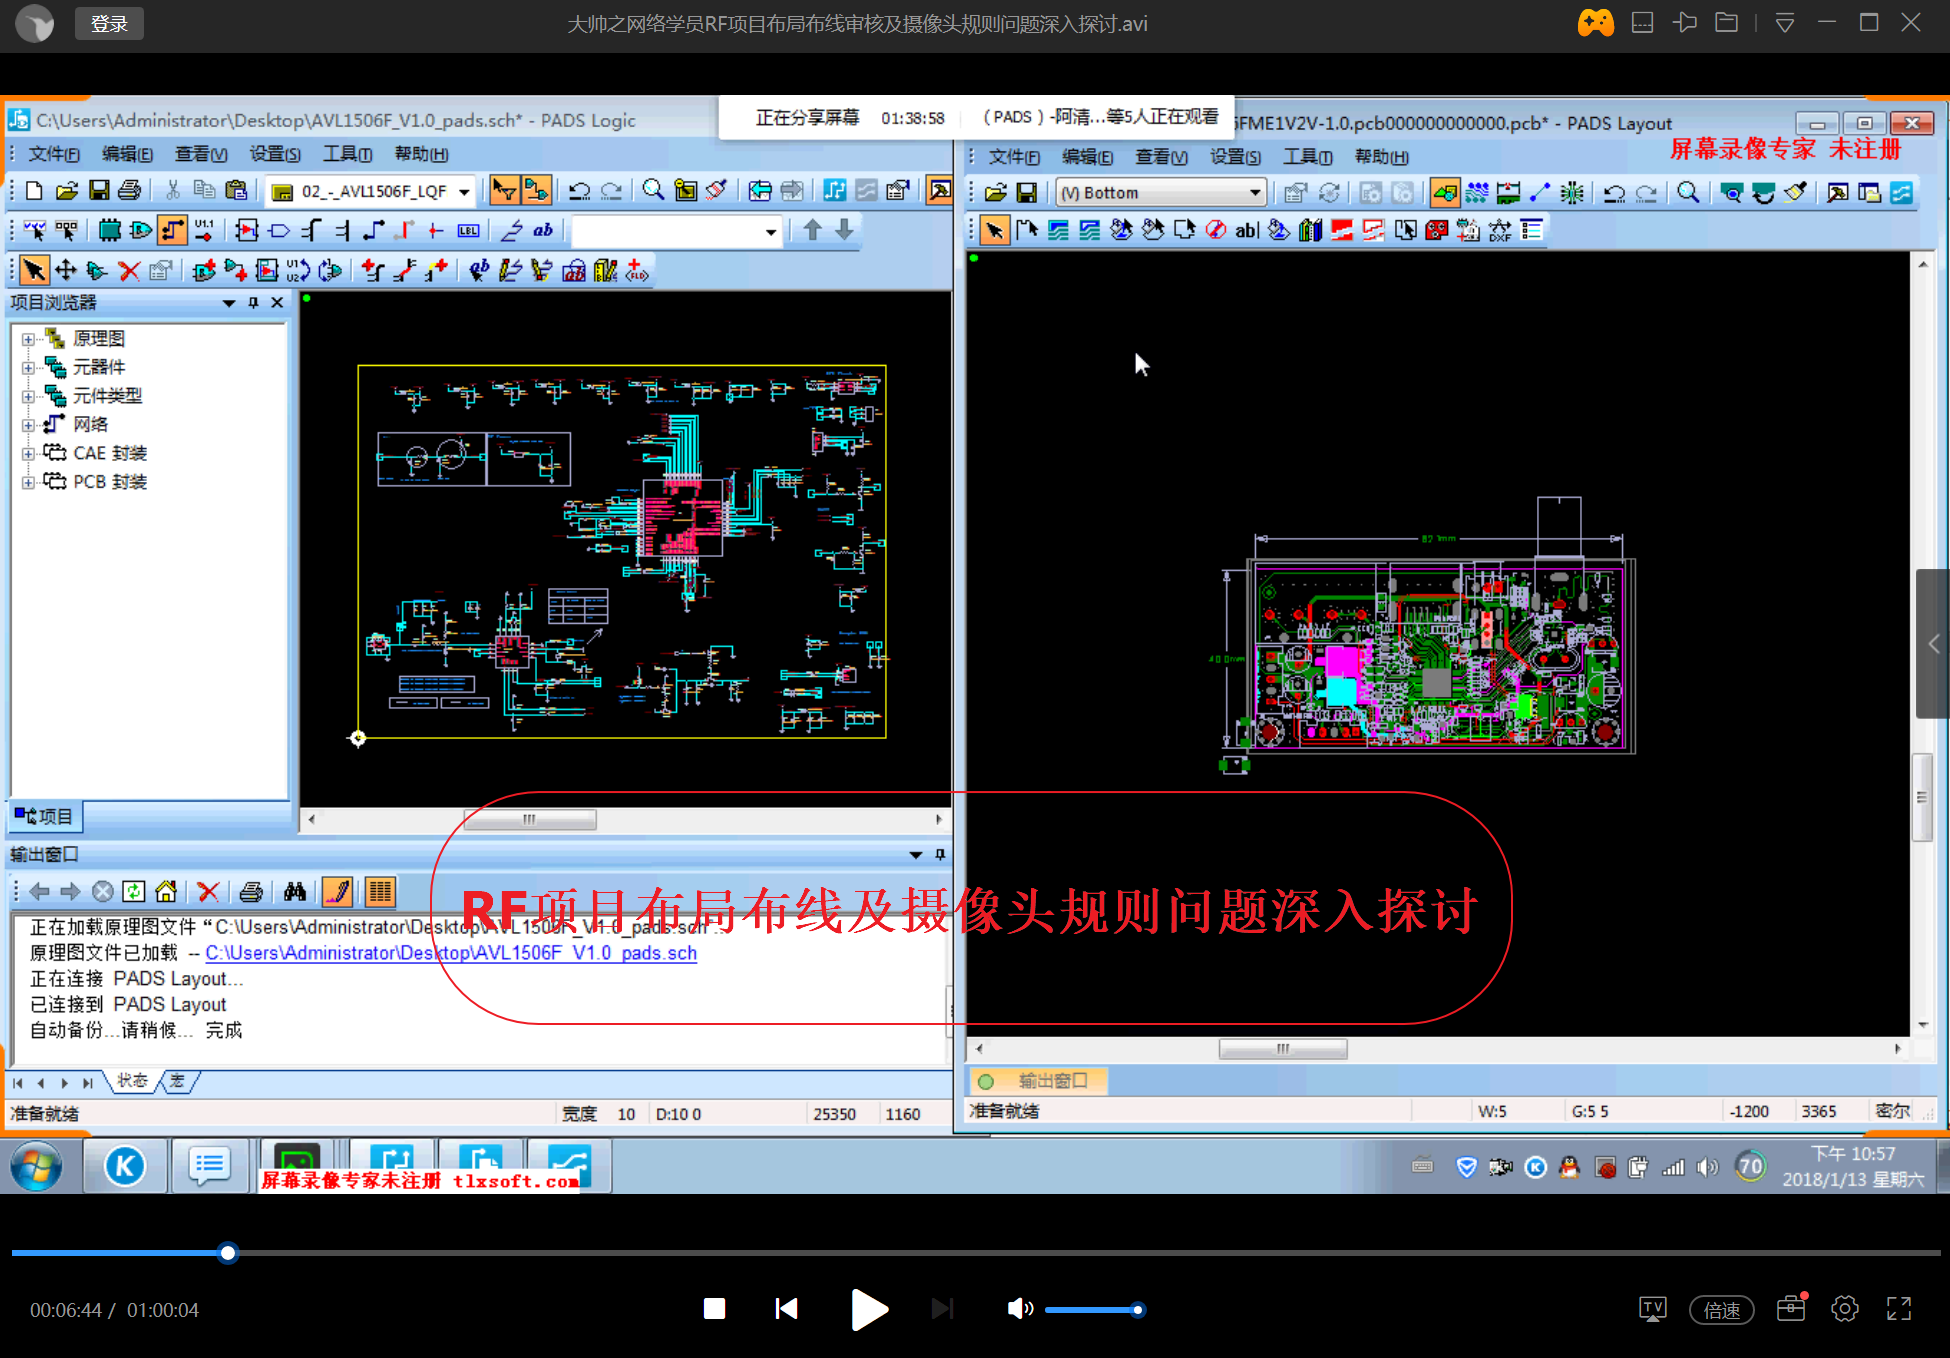The height and width of the screenshot is (1358, 1950).
Task: Click Open folder icon in PADS Logic toolbar
Action: click(x=66, y=191)
